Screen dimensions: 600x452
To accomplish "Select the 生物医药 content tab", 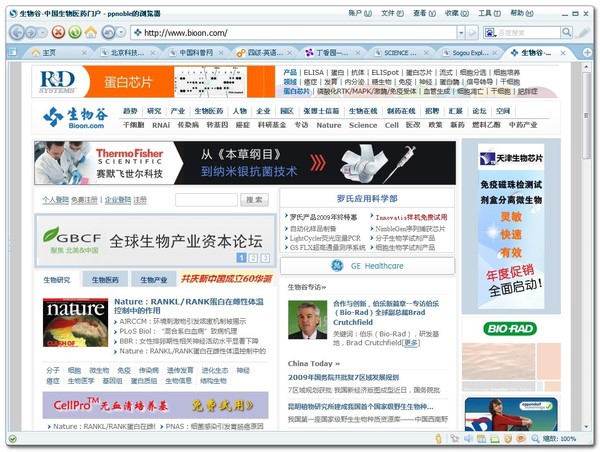I will (x=105, y=280).
